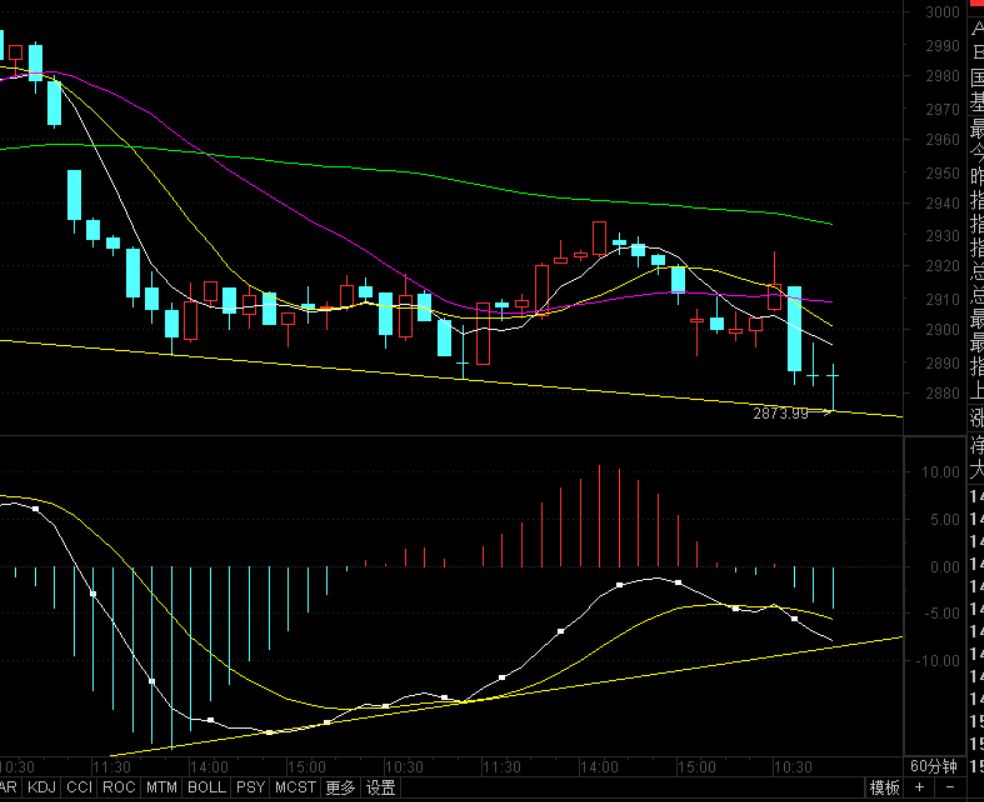Click the 0.00 MACD axis label
The image size is (984, 802).
pos(944,567)
